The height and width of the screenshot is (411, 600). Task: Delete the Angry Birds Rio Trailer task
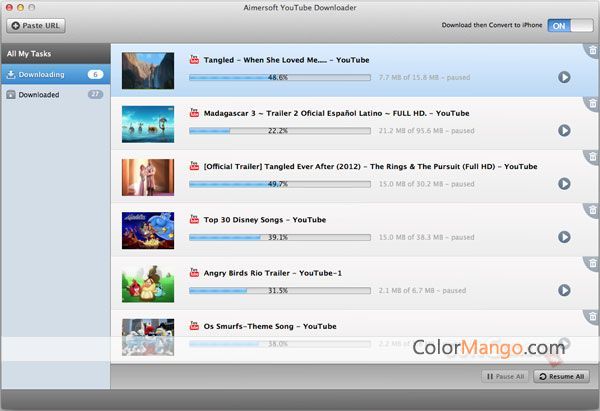tap(592, 263)
